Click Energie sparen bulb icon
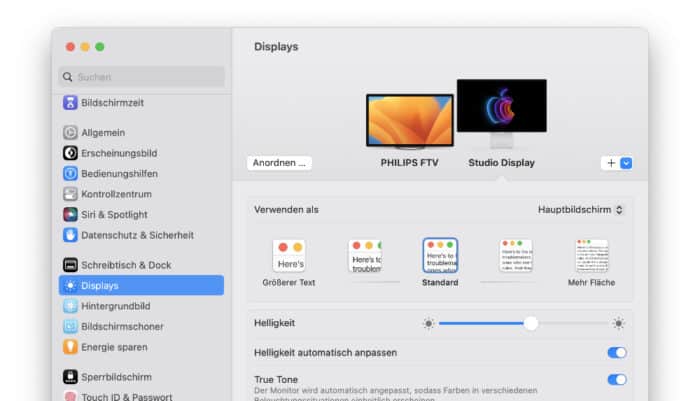 coord(70,347)
